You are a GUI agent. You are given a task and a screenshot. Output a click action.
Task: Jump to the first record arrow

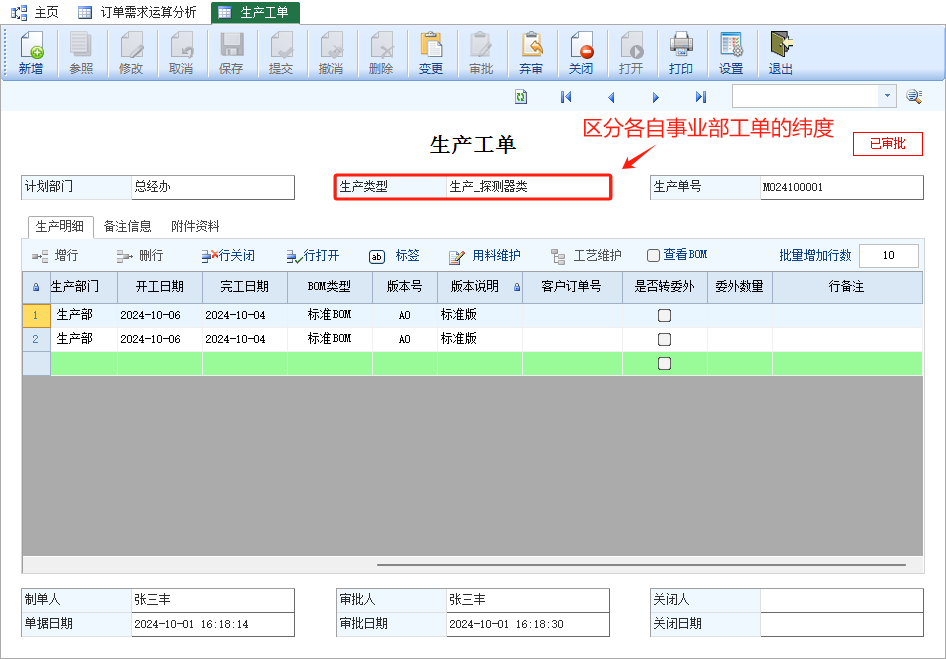566,97
